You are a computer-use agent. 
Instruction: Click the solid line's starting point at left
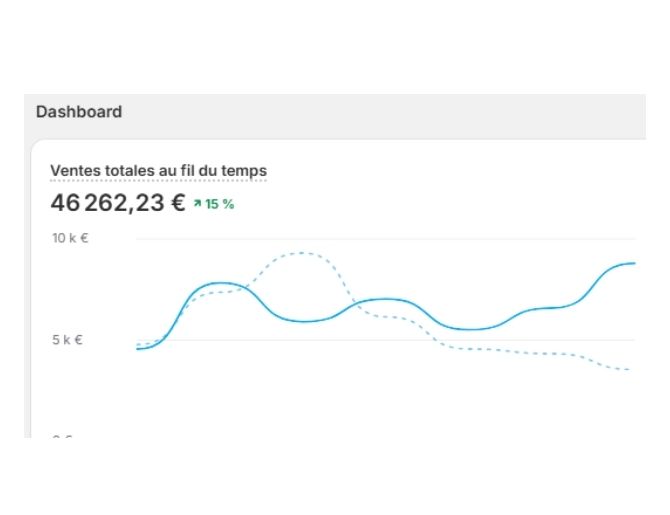tap(138, 349)
